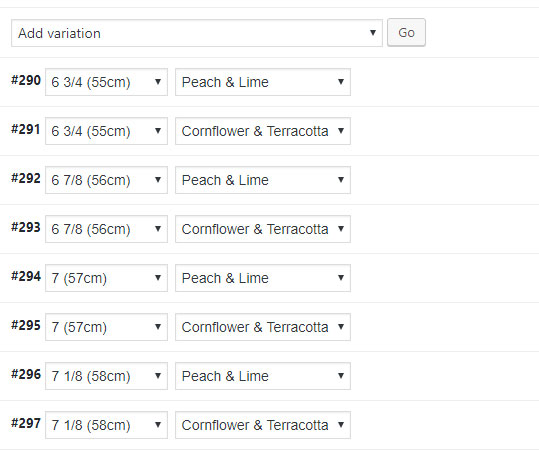Select the #290 variation row header
Image resolution: width=539 pixels, height=453 pixels.
point(26,80)
